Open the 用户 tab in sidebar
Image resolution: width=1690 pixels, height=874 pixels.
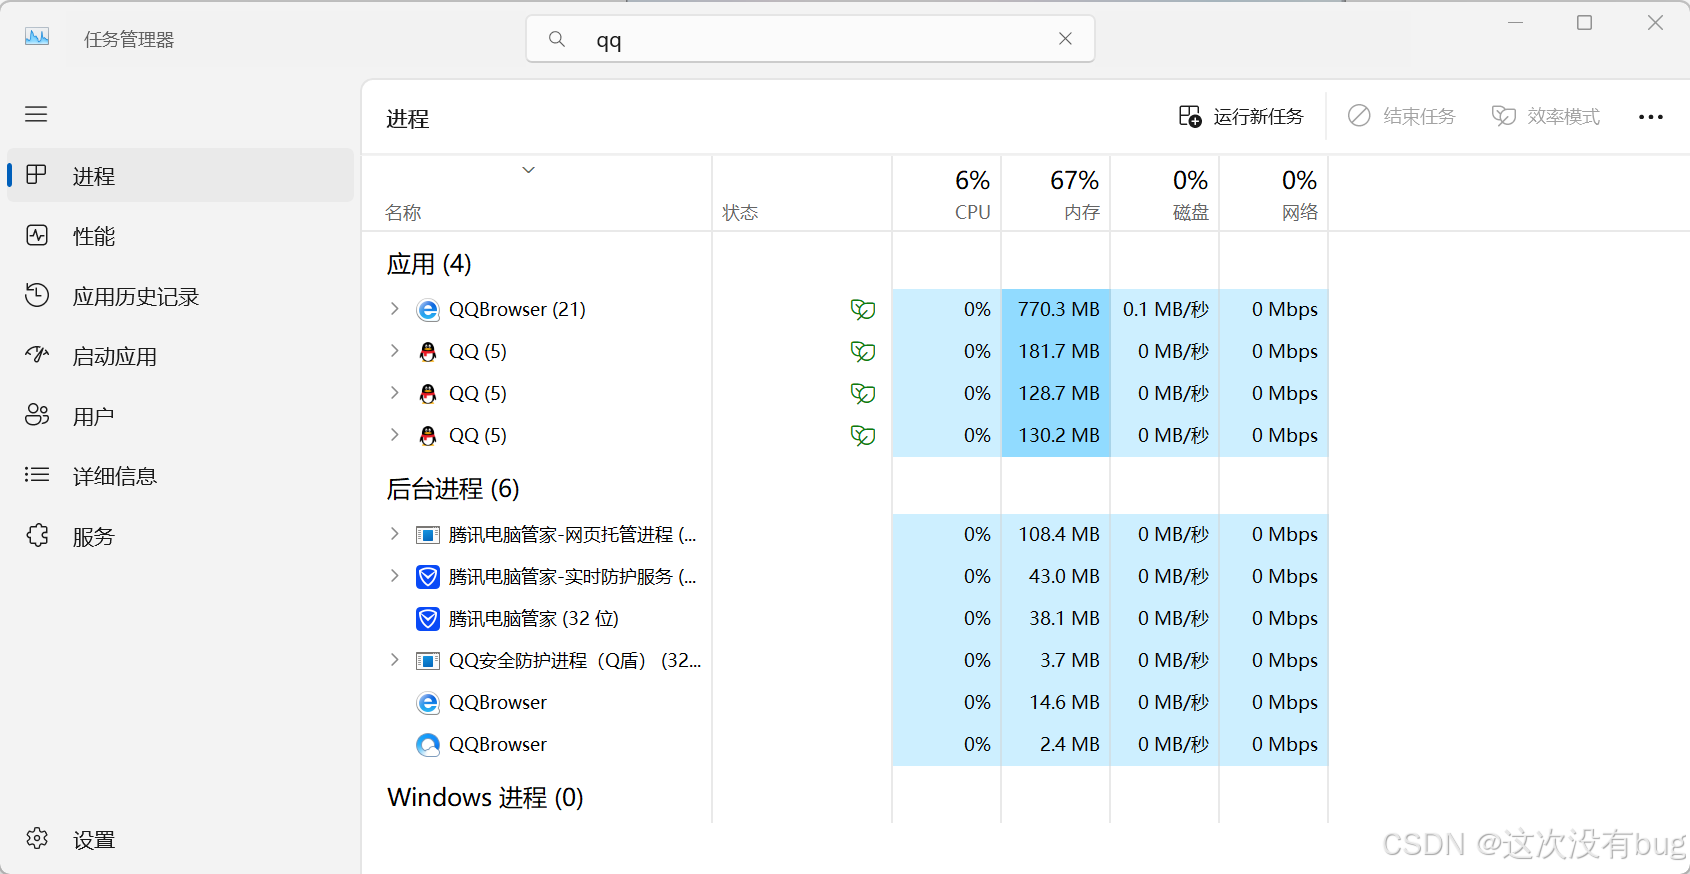point(181,416)
